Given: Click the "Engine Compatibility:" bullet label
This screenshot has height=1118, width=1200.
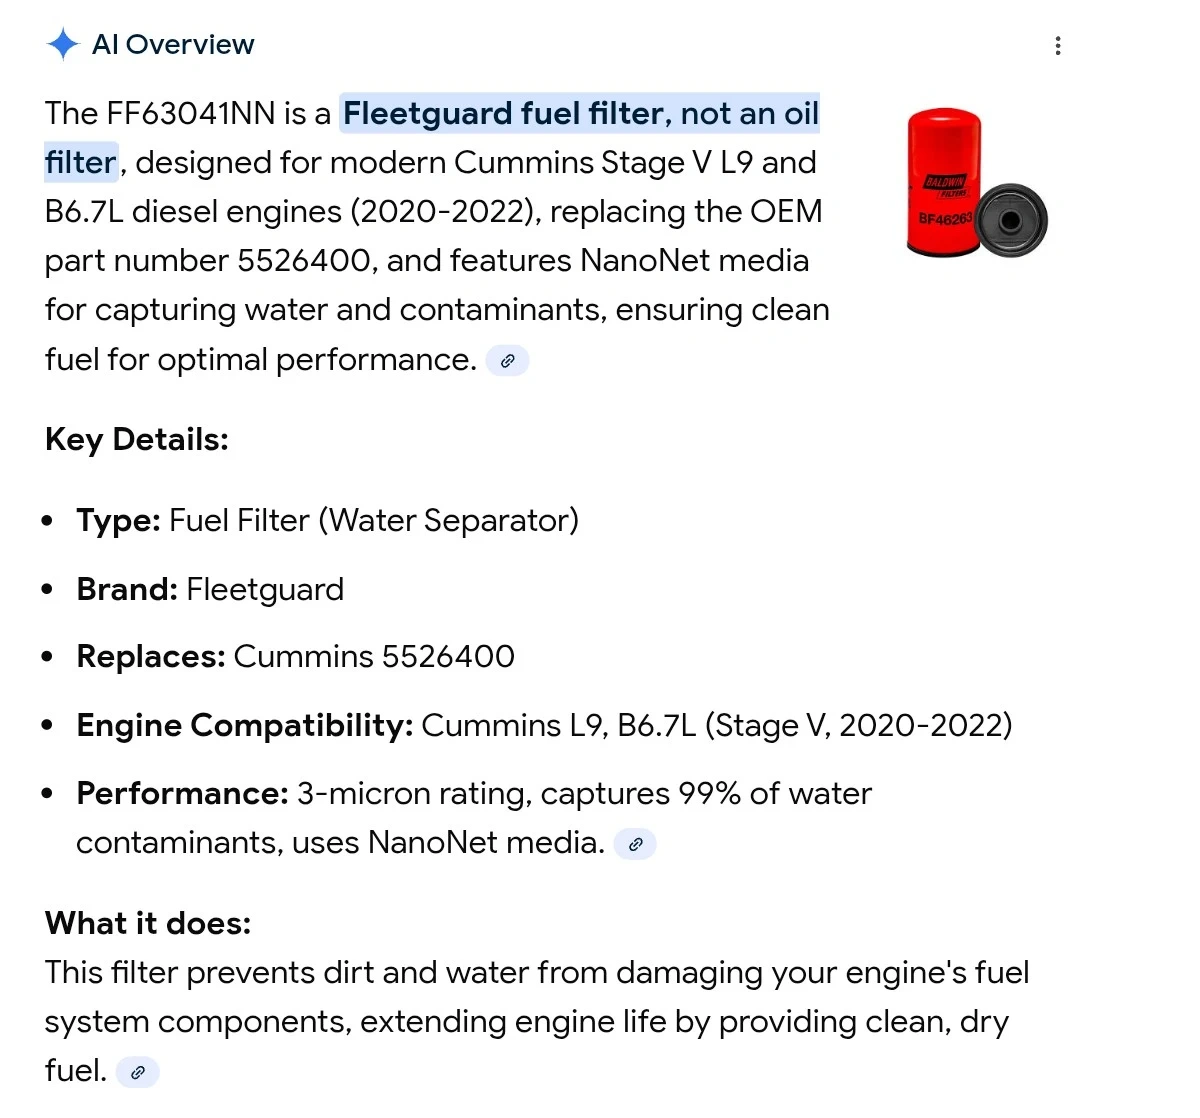Looking at the screenshot, I should [244, 726].
